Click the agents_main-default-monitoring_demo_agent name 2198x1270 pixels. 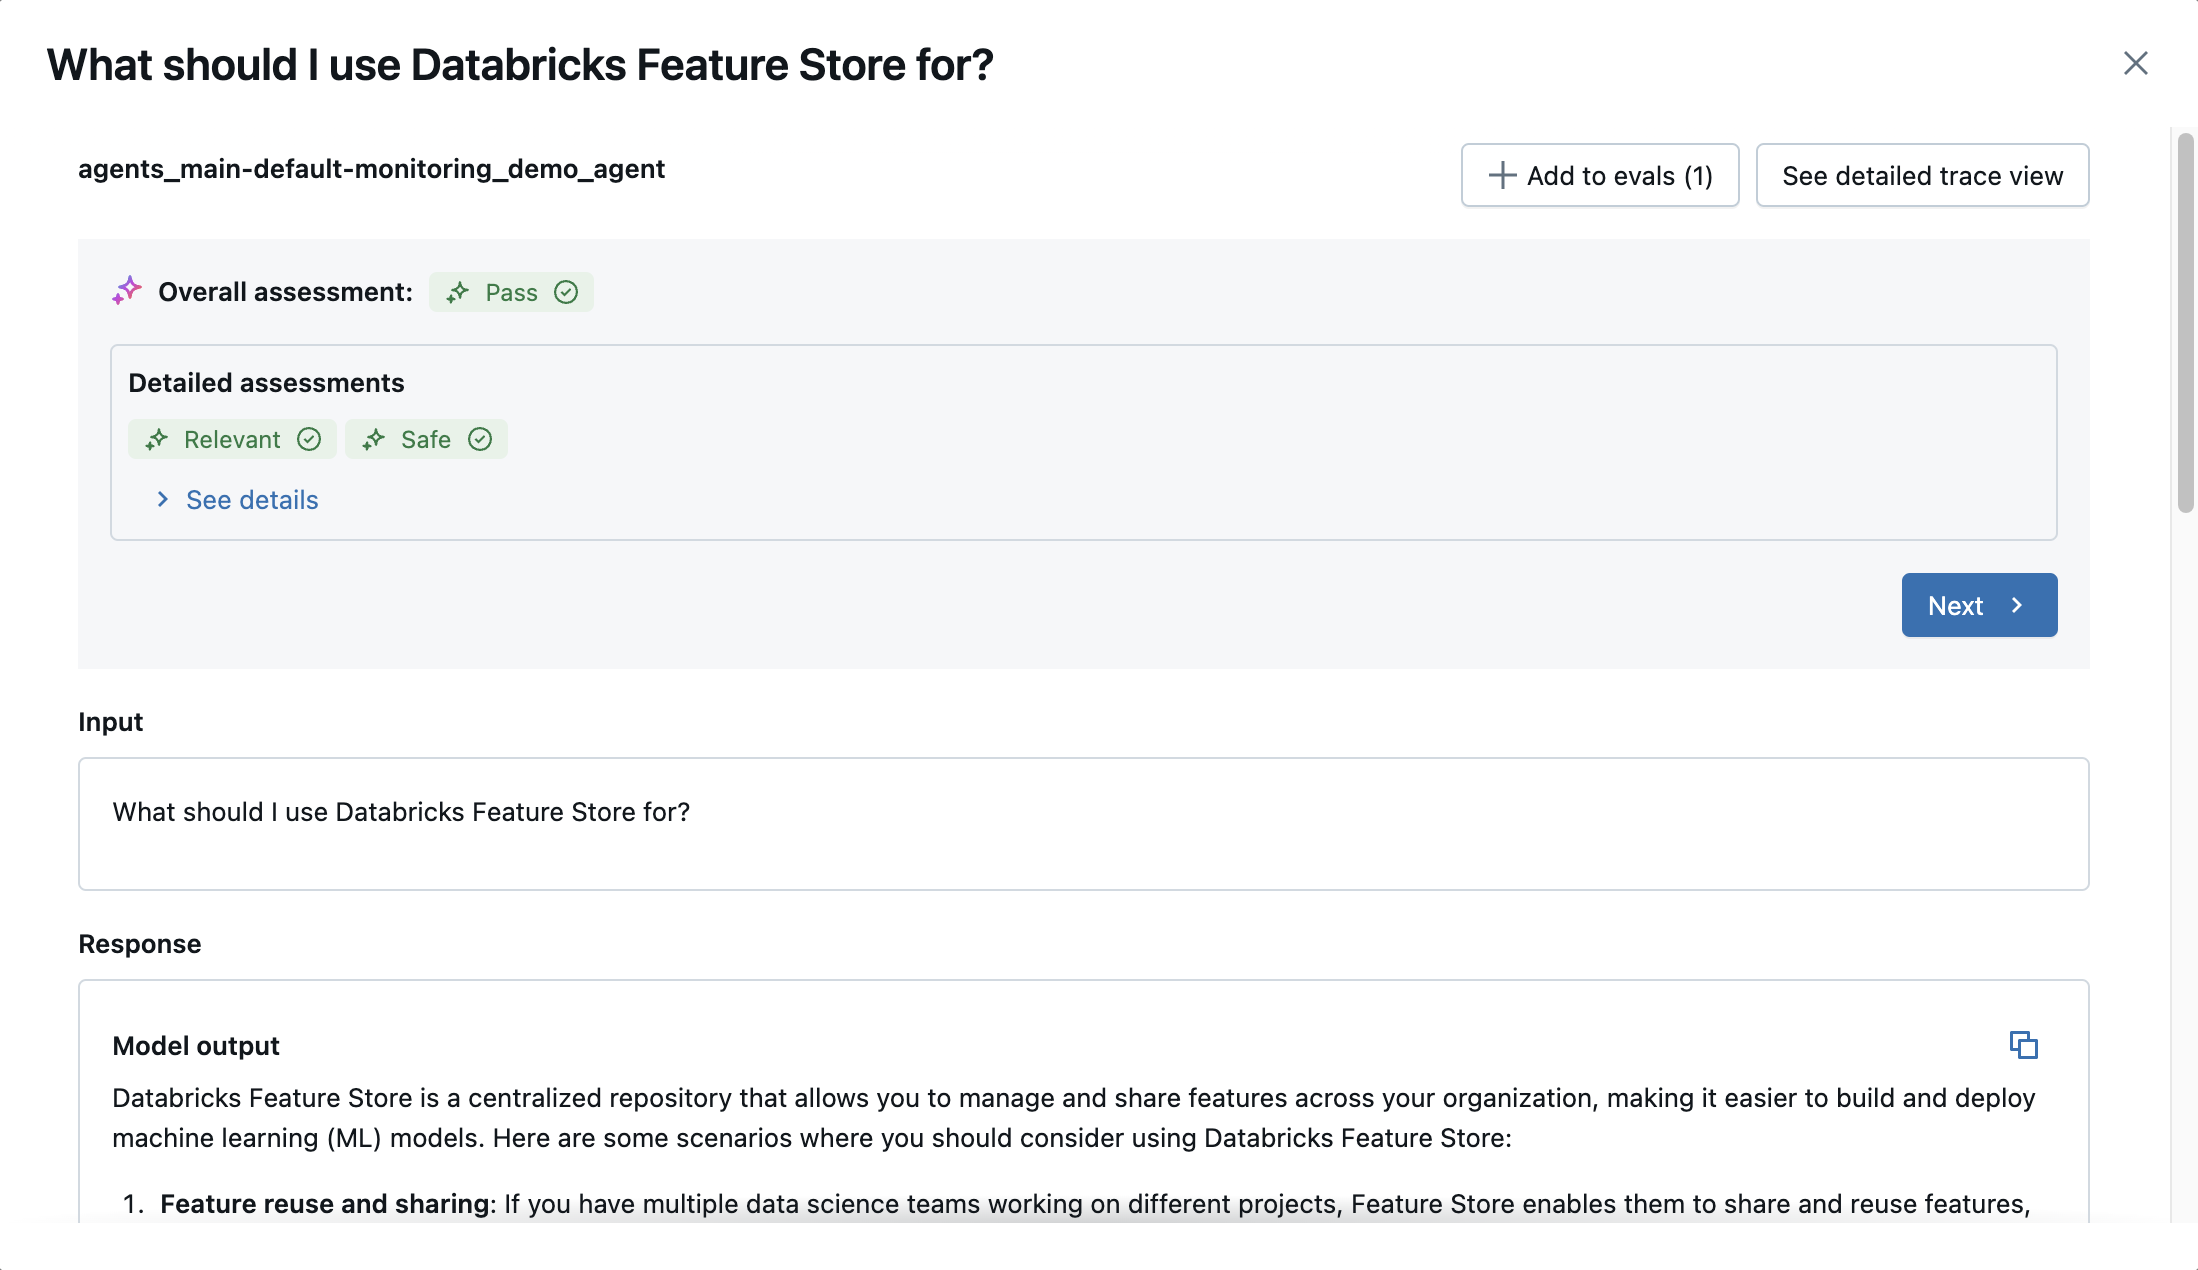(371, 169)
